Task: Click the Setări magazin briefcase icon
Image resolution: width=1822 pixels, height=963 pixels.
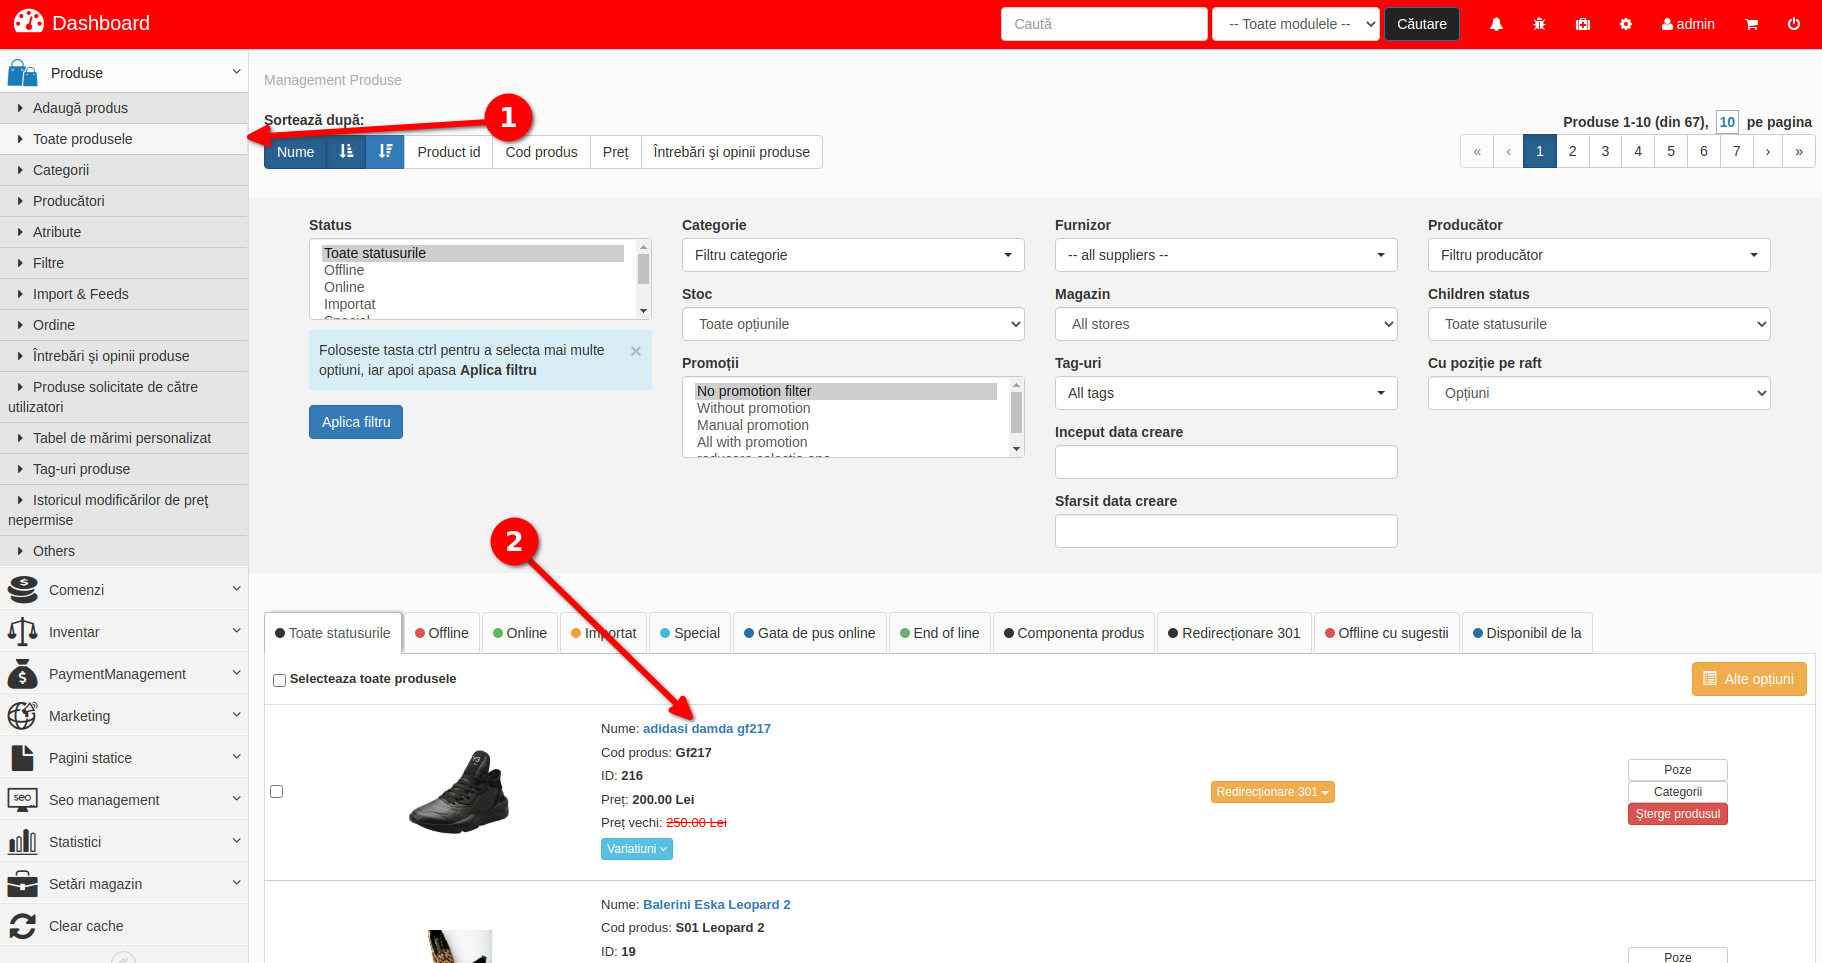Action: 22,884
